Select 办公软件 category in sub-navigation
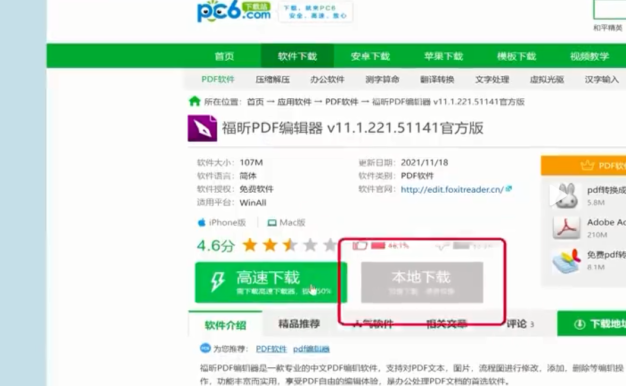 tap(327, 79)
